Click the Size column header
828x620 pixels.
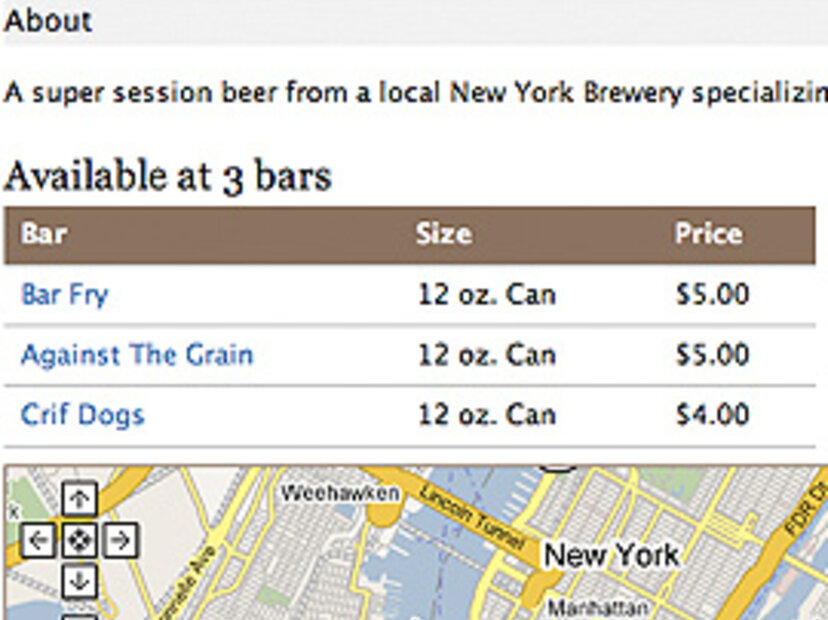coord(443,234)
